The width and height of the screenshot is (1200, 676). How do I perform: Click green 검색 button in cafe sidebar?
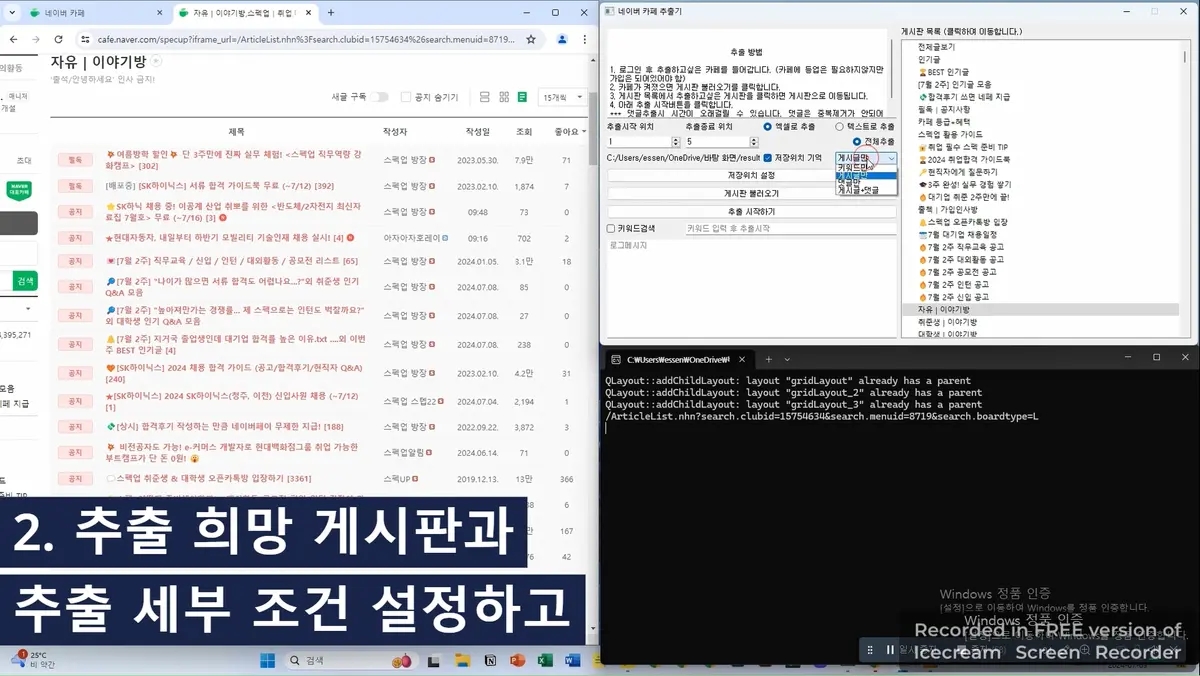pyautogui.click(x=25, y=282)
